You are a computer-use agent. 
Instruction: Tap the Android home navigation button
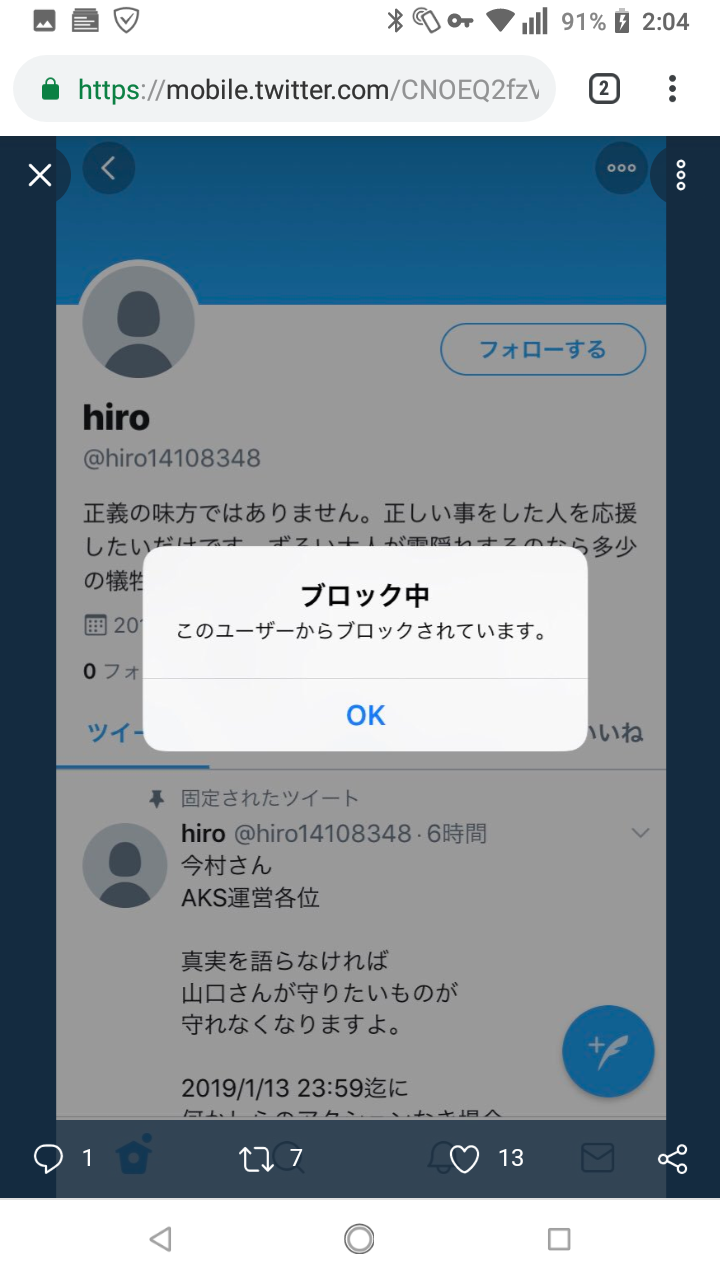click(x=359, y=1239)
